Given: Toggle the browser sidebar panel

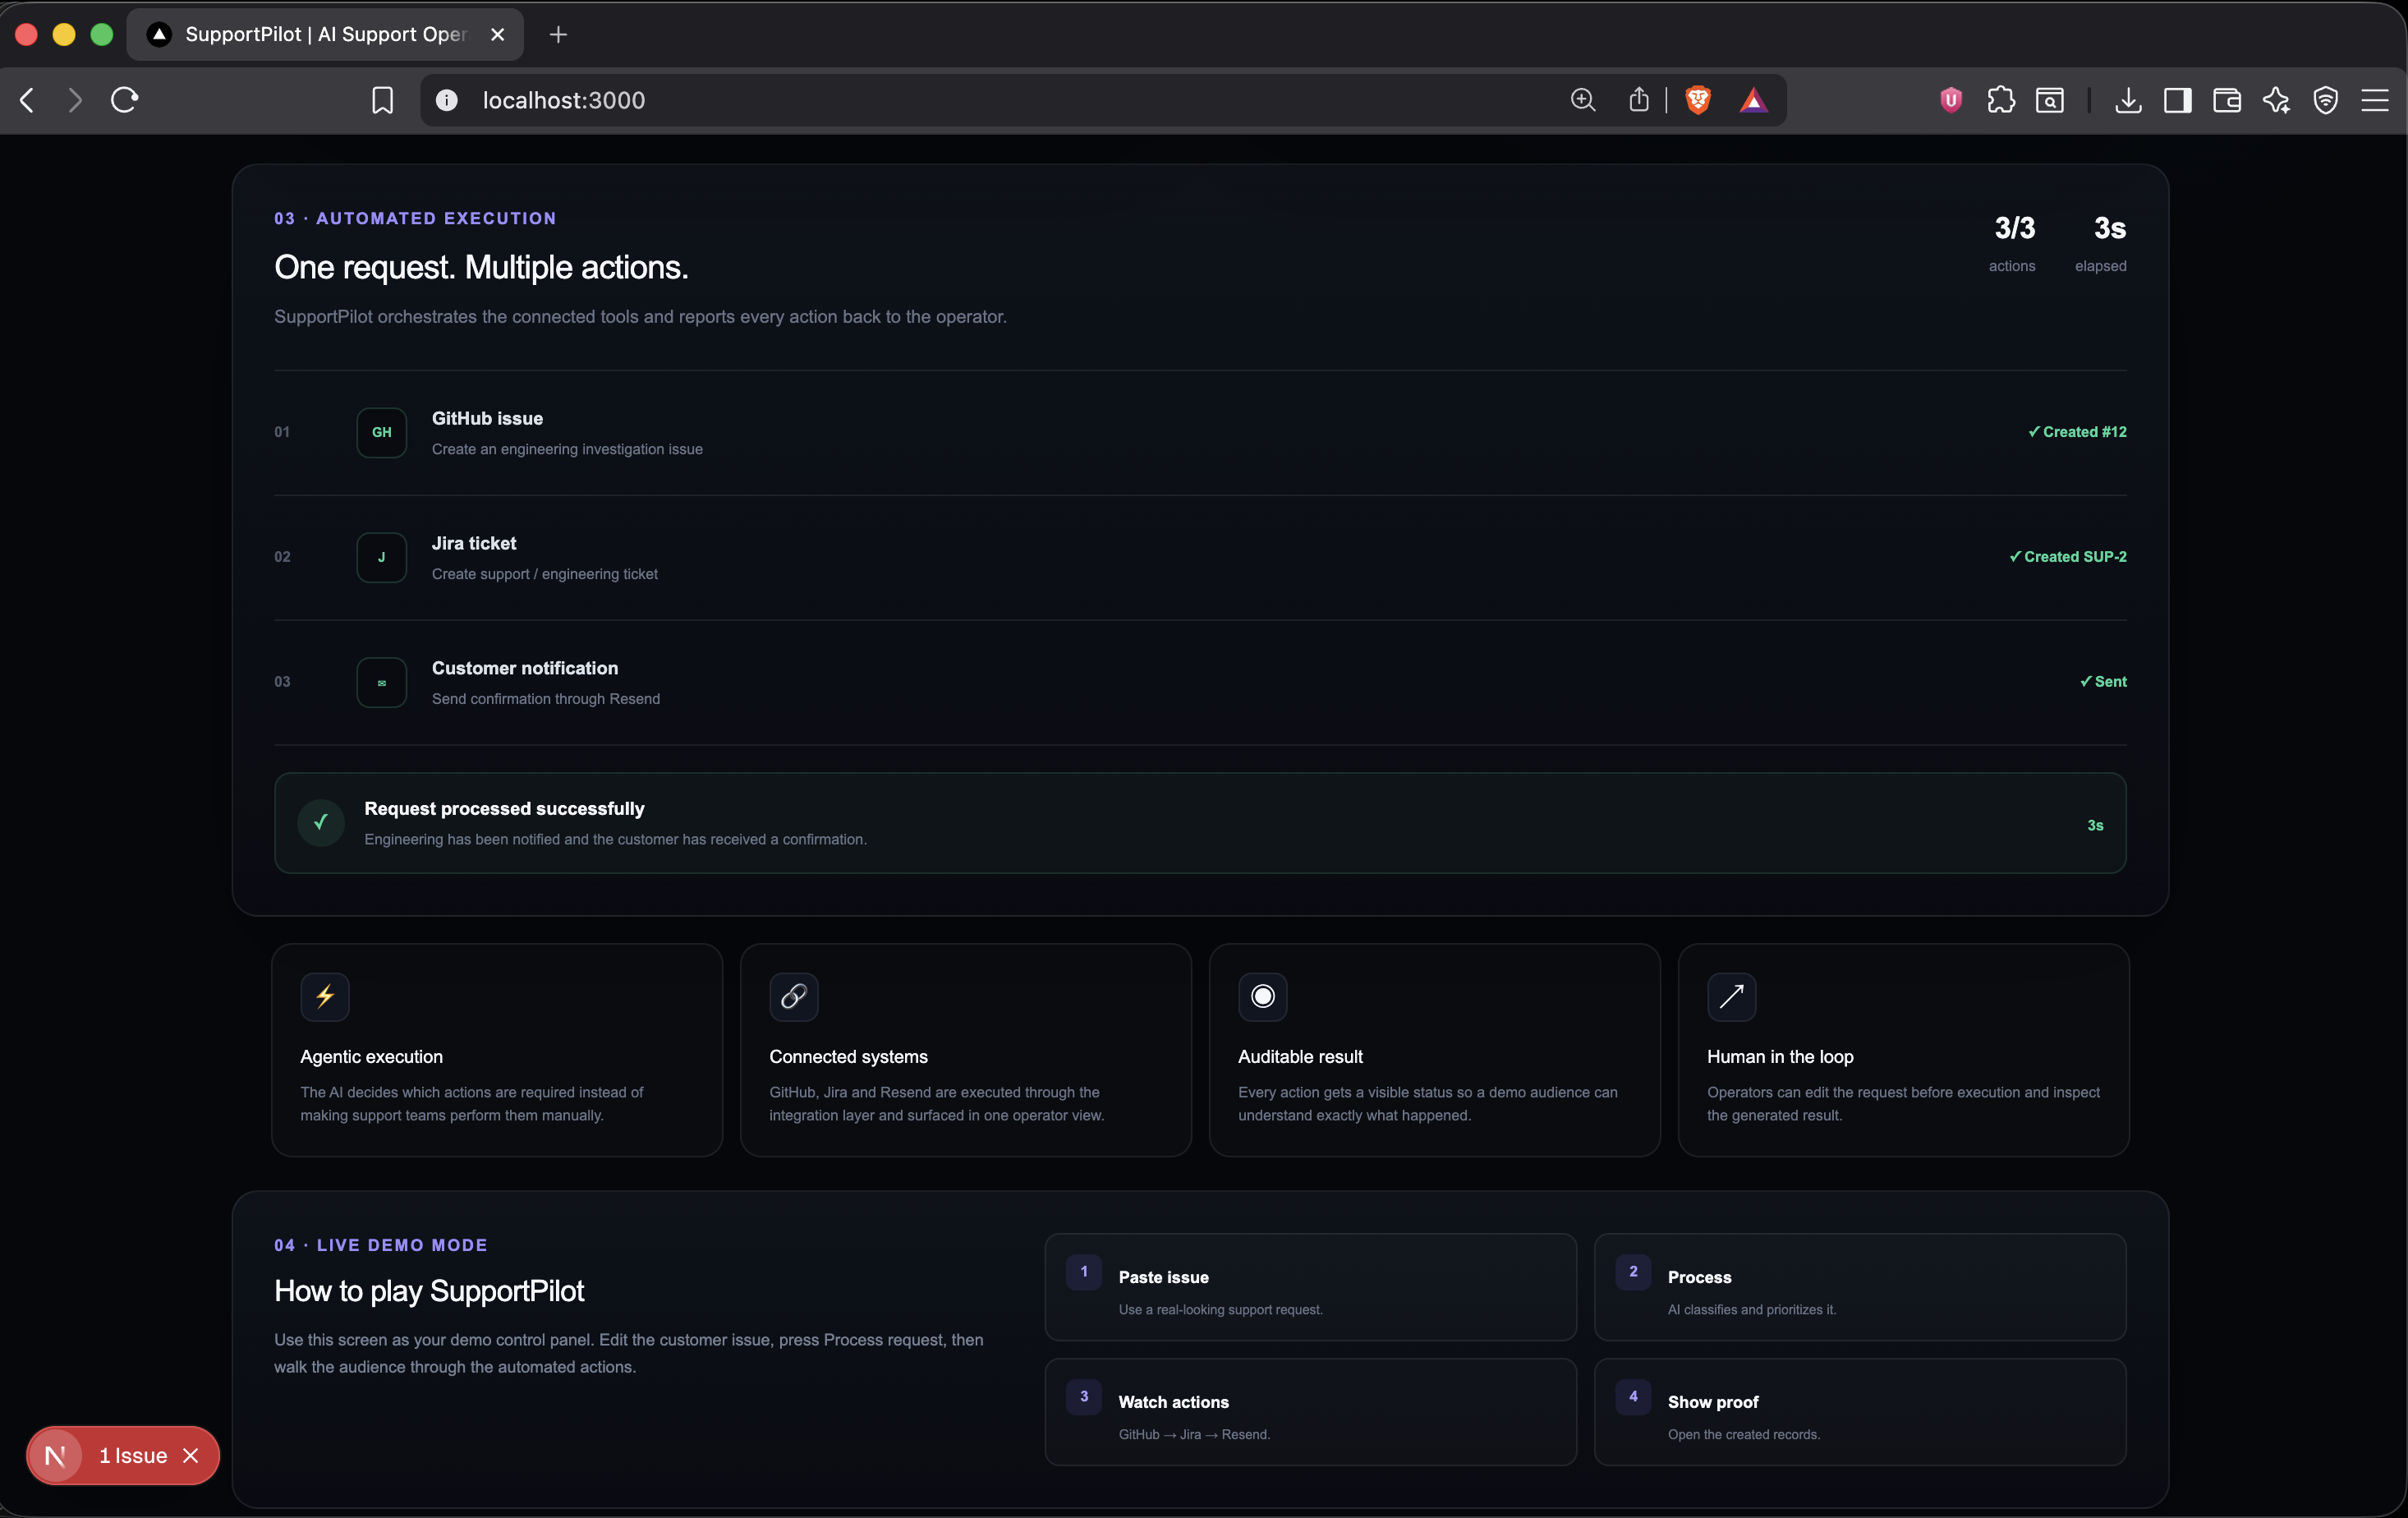Looking at the screenshot, I should [2178, 100].
